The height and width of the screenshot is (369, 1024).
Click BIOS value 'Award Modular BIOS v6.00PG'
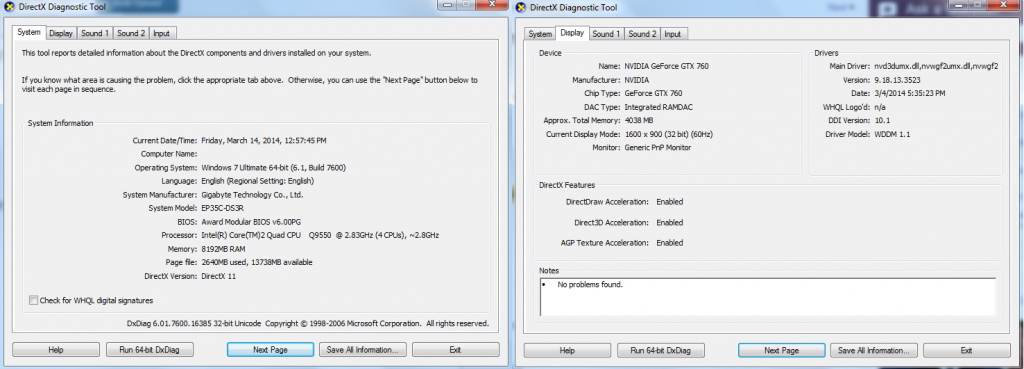(251, 222)
